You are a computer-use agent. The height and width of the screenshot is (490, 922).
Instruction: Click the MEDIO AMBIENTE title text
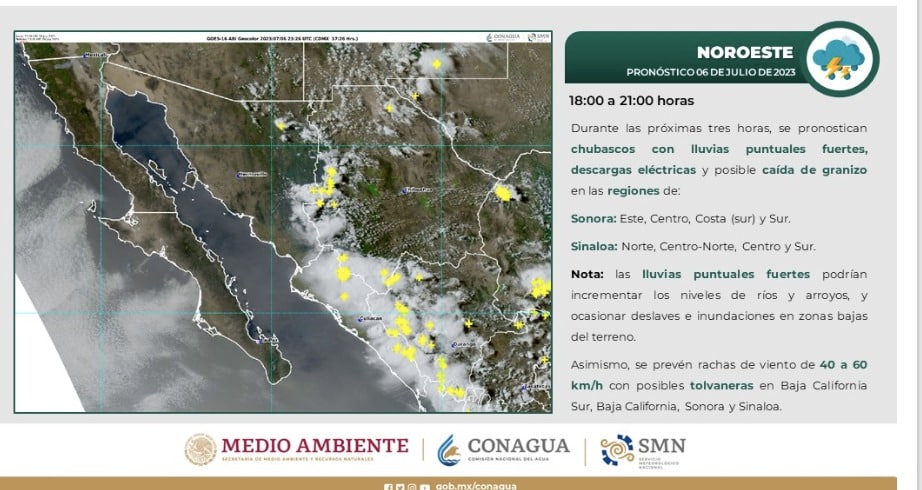coord(315,445)
